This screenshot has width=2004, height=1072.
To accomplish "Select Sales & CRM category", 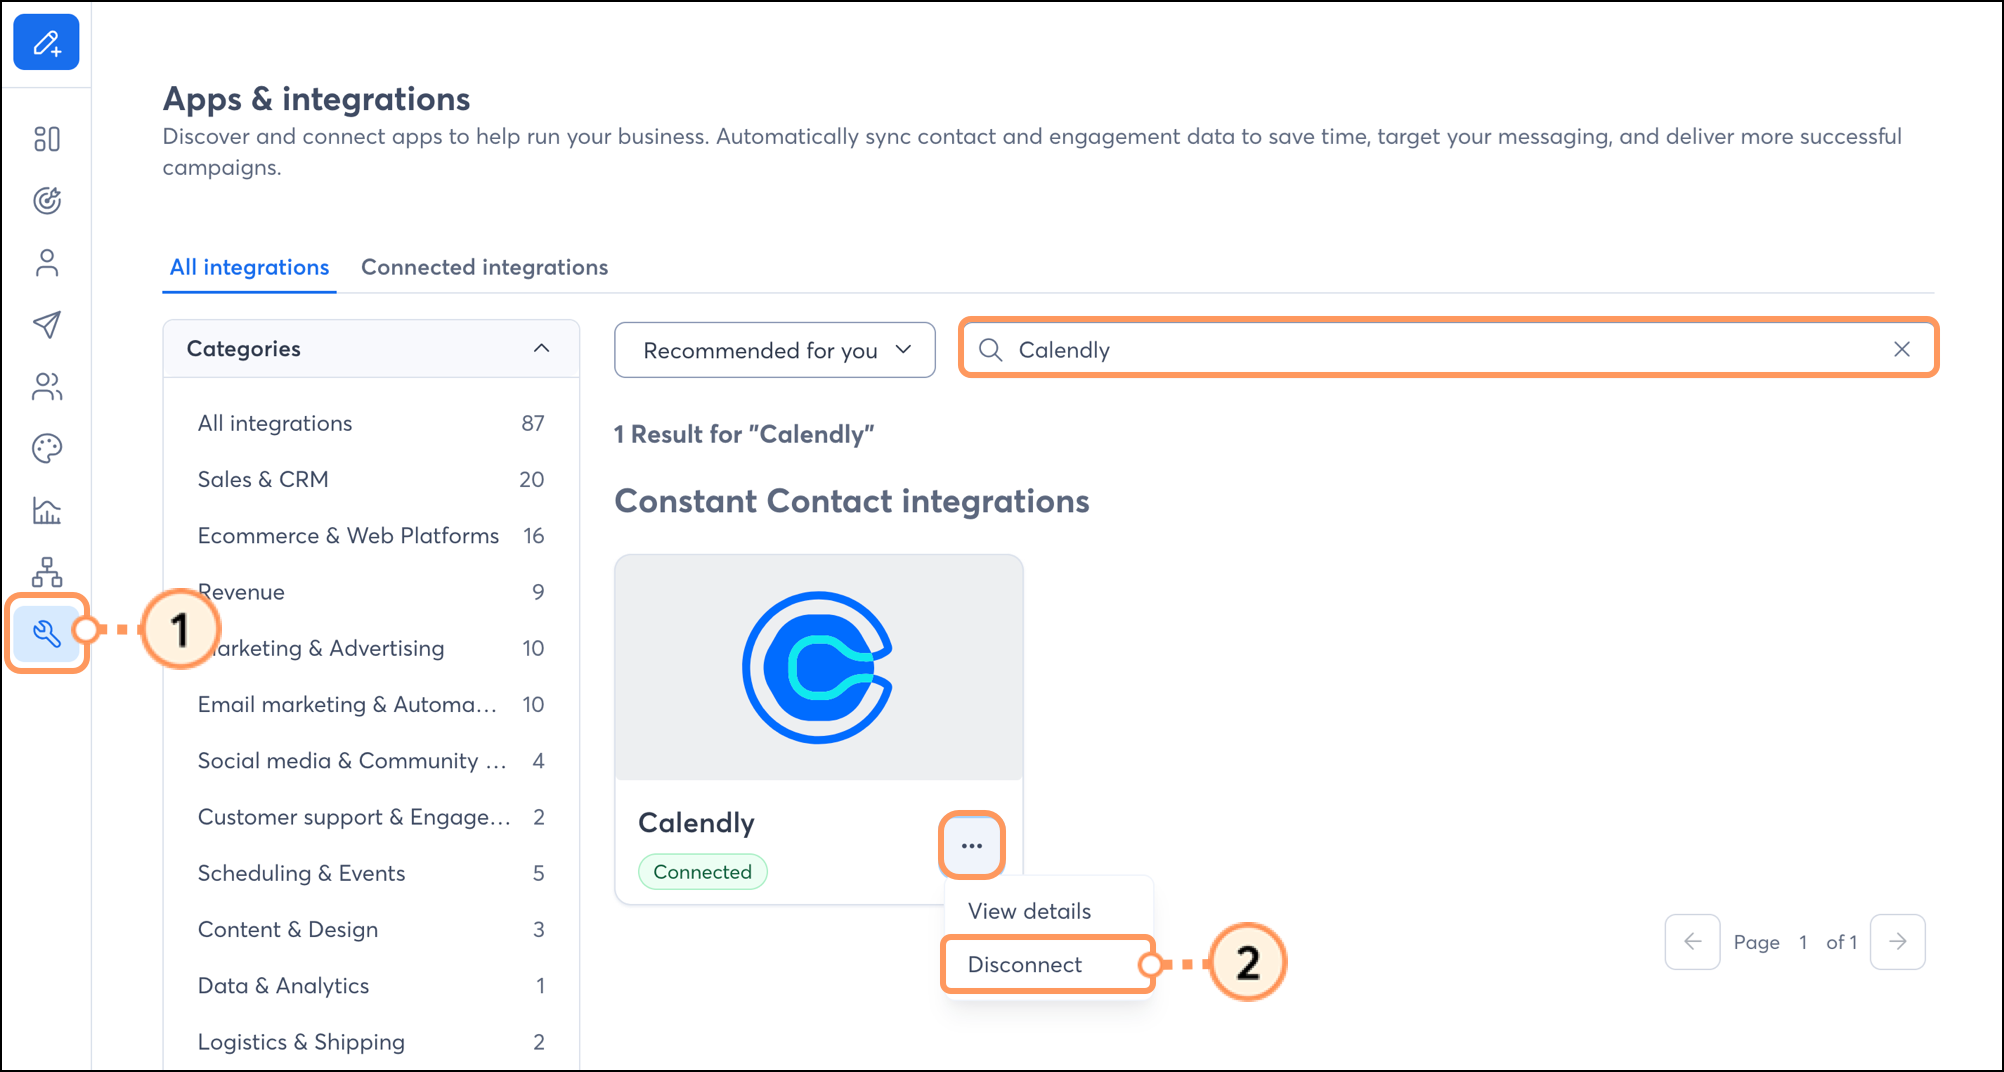I will tap(371, 479).
